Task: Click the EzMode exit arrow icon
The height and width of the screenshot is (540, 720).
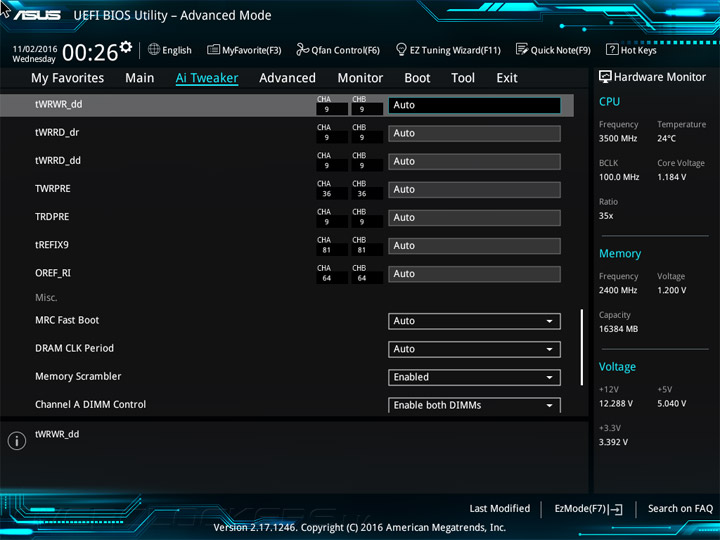Action: [615, 509]
